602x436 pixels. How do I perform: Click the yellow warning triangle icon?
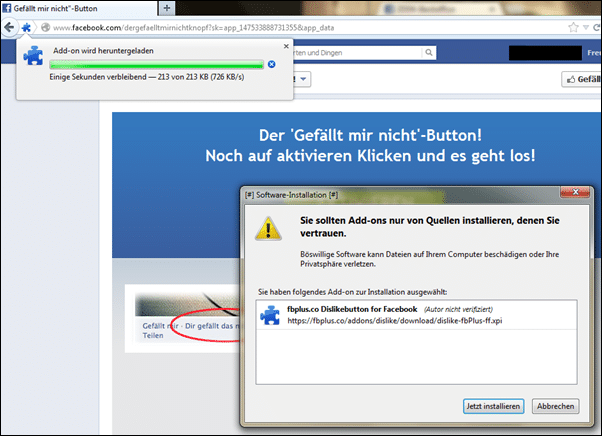pyautogui.click(x=268, y=229)
